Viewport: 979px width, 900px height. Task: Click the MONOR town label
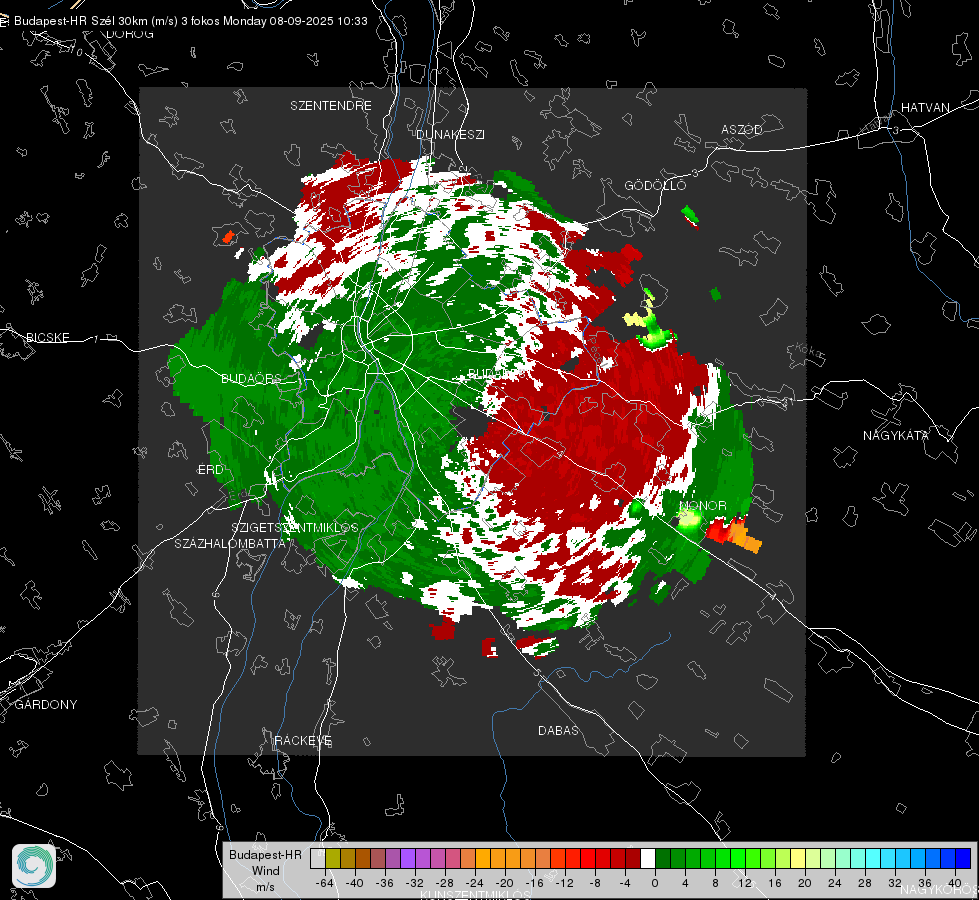(702, 506)
